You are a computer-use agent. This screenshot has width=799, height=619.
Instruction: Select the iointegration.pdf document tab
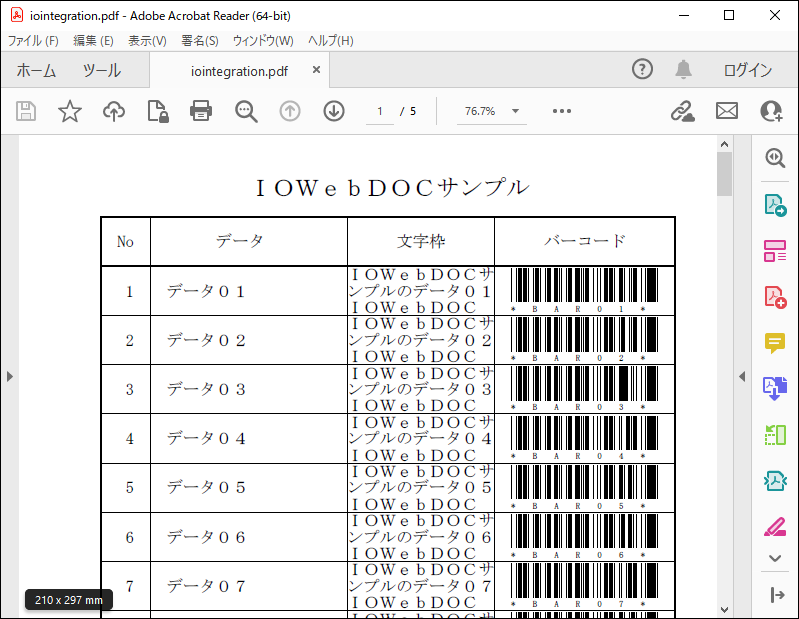click(239, 71)
